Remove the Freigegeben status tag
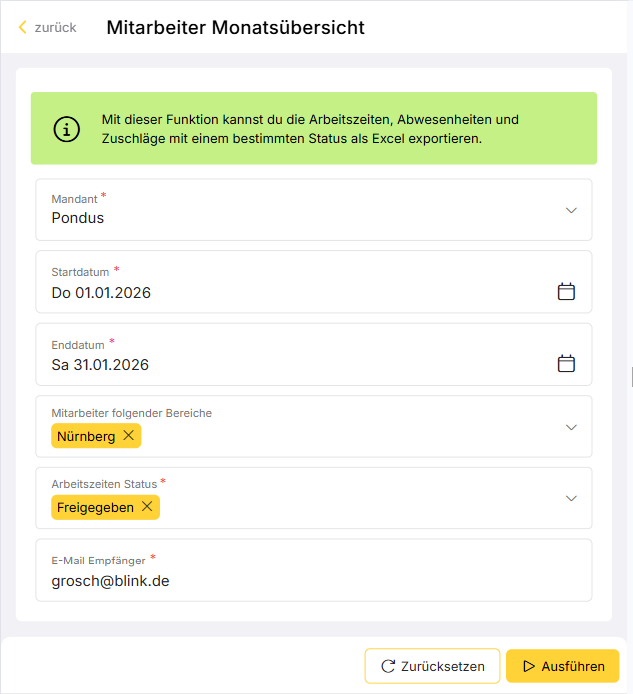This screenshot has width=633, height=694. 147,506
